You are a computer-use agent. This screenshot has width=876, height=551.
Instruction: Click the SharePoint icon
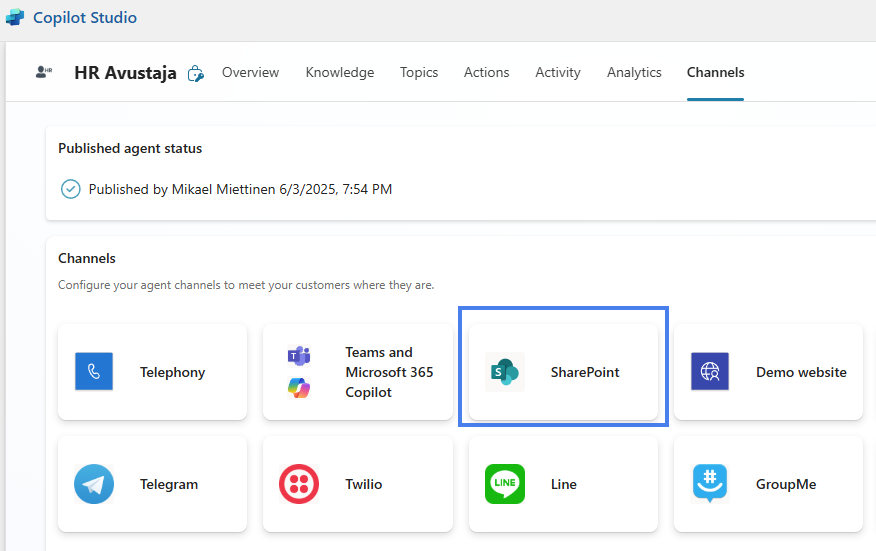click(504, 372)
